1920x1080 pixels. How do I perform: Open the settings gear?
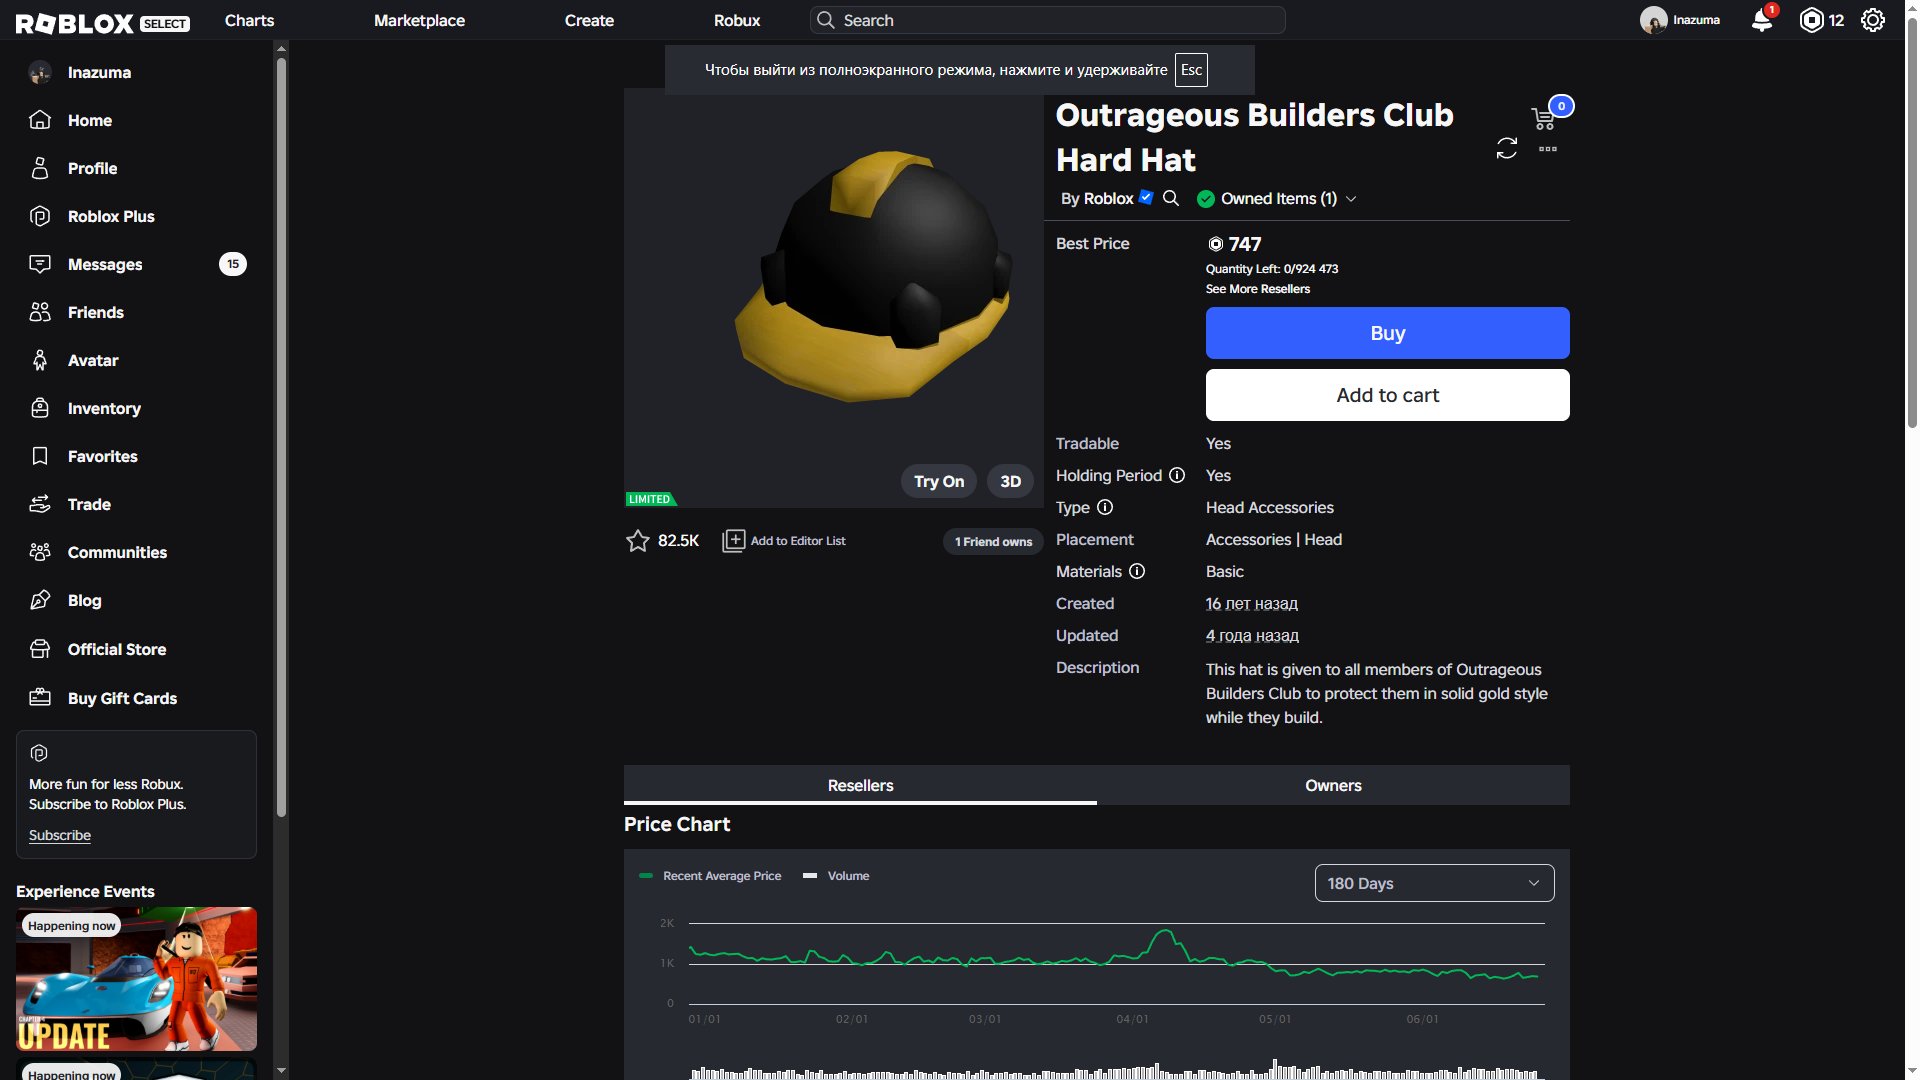click(1873, 20)
